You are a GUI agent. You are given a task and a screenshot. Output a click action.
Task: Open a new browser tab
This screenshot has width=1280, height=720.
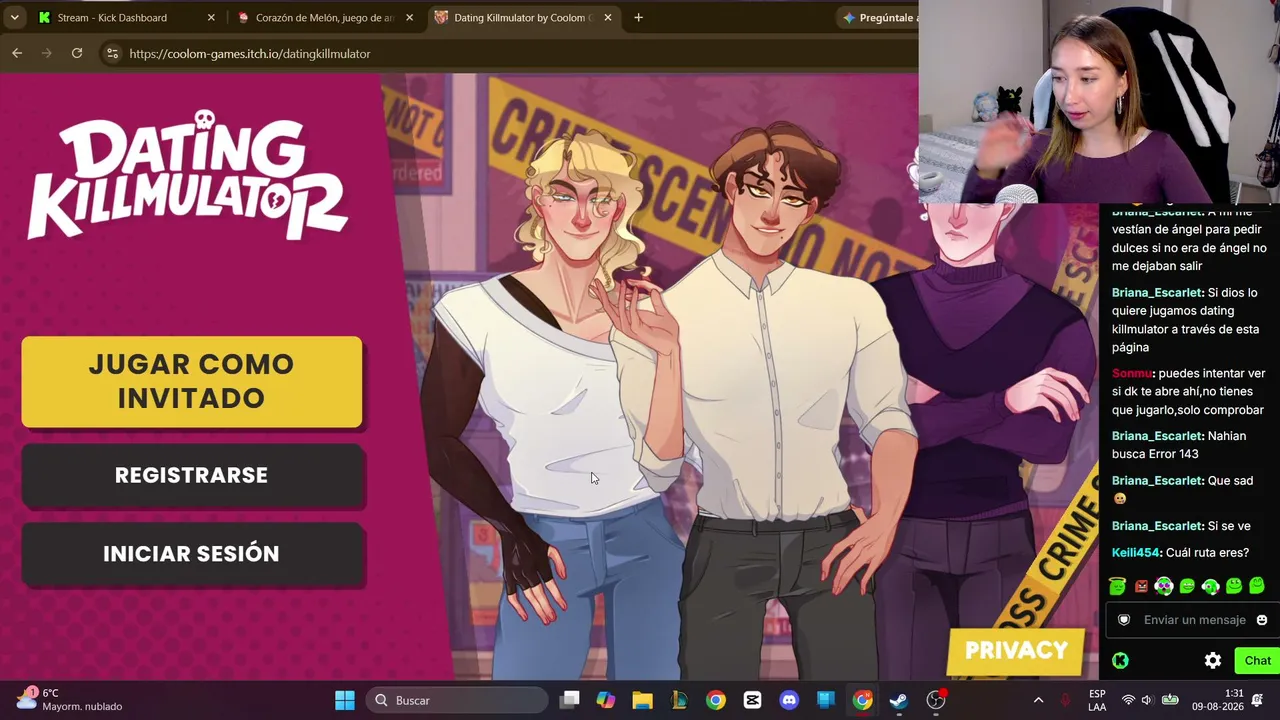click(638, 18)
